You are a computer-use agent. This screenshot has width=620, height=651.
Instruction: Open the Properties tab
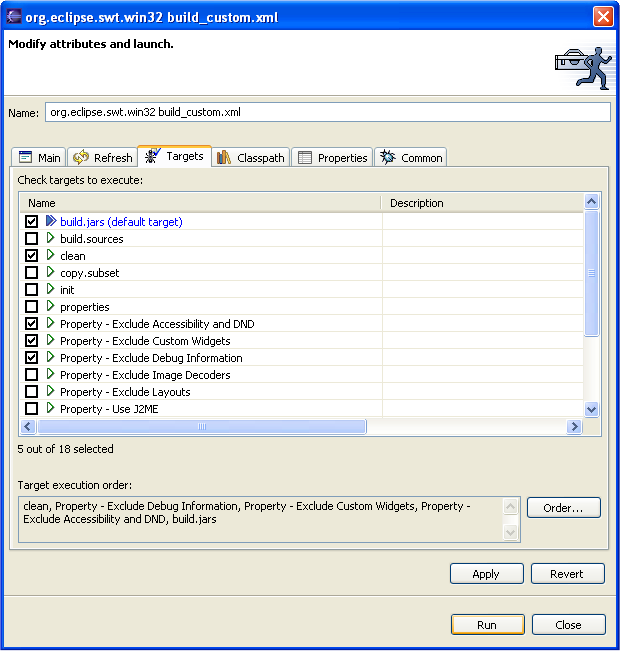[332, 157]
